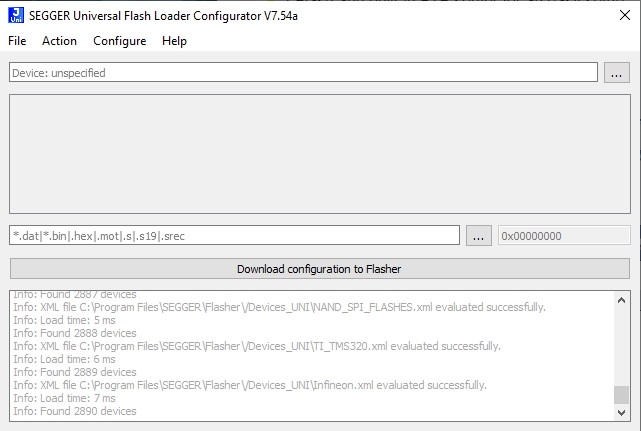Open the Configure menu
Viewport: 641px width, 431px height.
click(120, 41)
